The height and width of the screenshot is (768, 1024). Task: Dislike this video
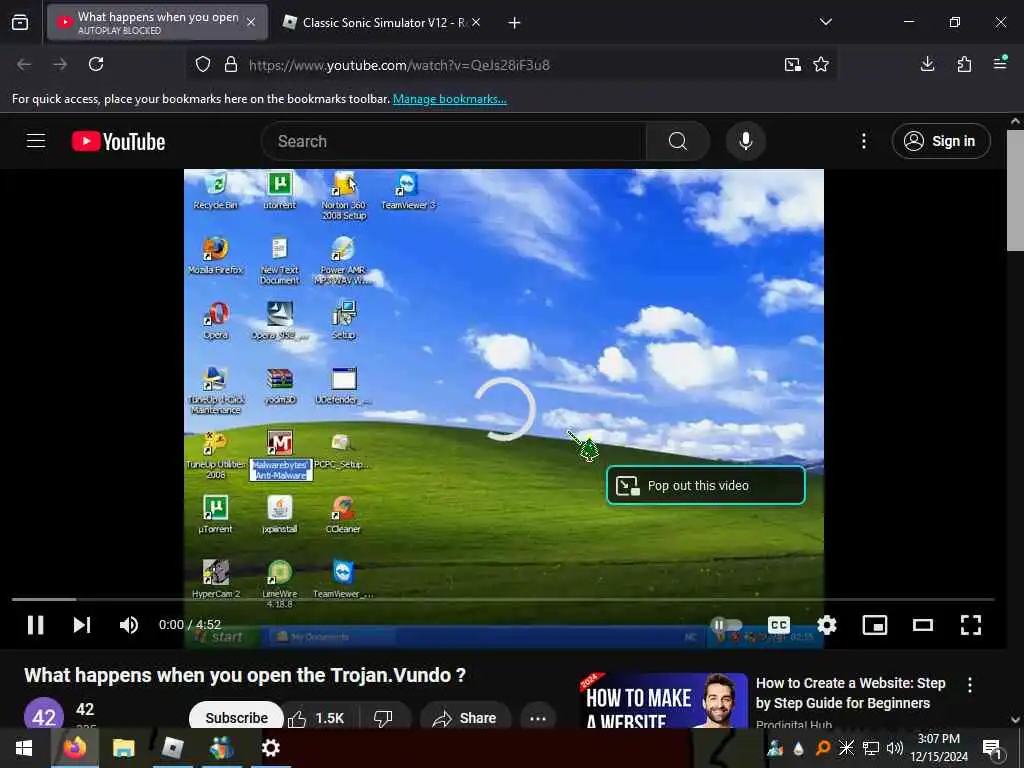pos(383,718)
